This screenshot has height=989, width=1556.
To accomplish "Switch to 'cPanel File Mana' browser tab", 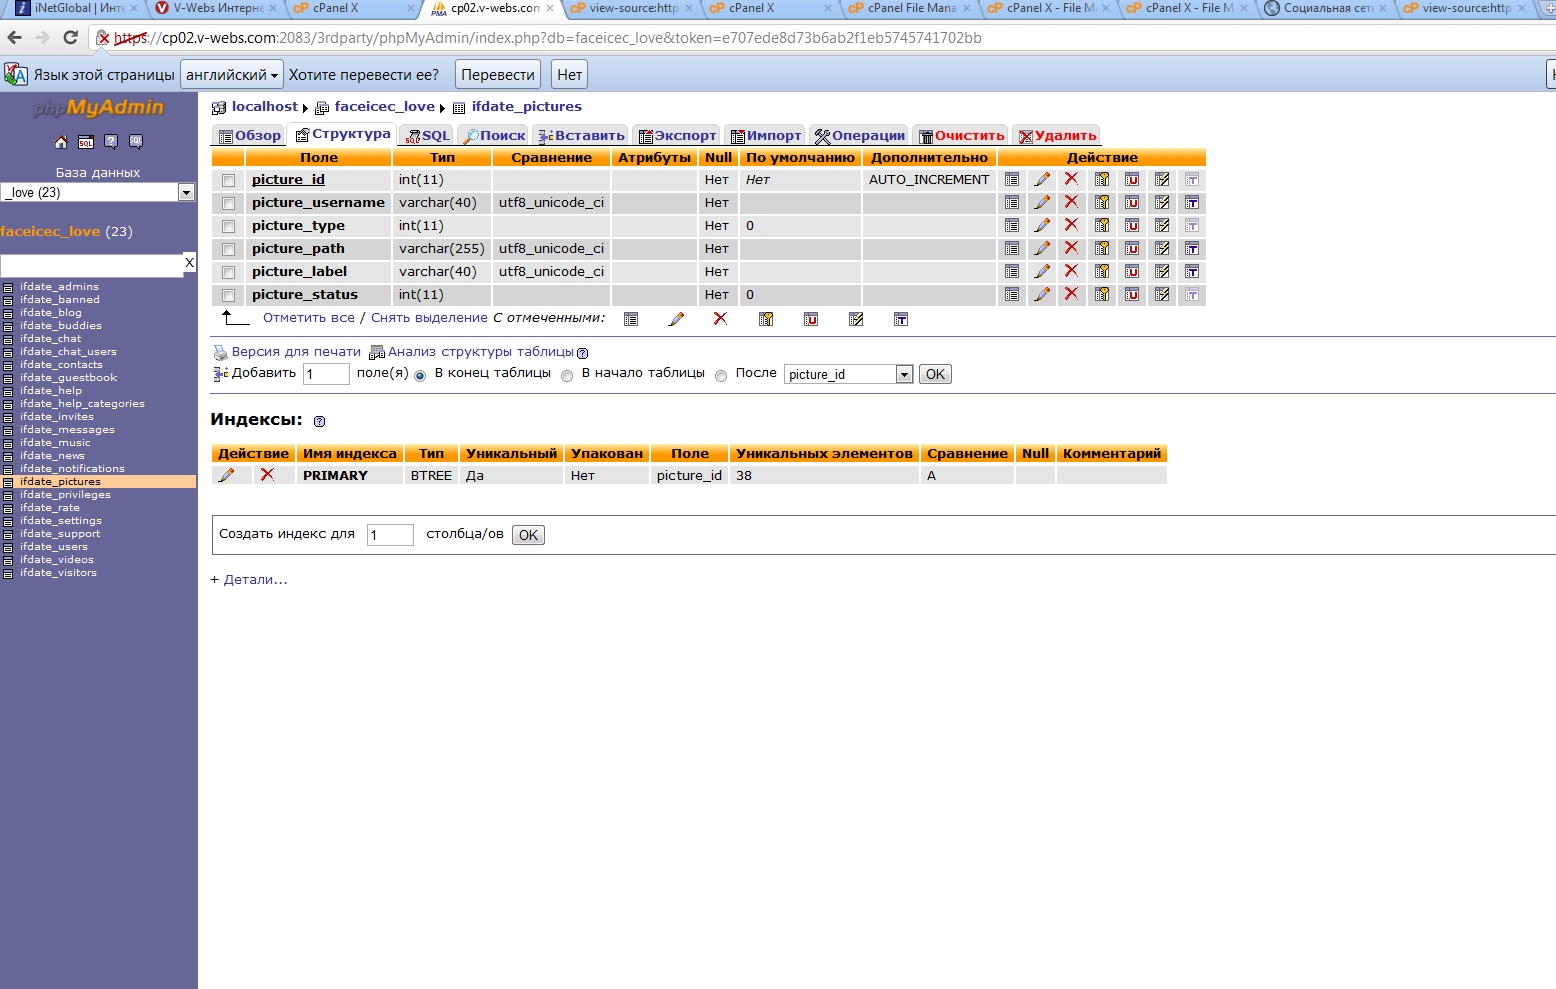I will tap(908, 8).
